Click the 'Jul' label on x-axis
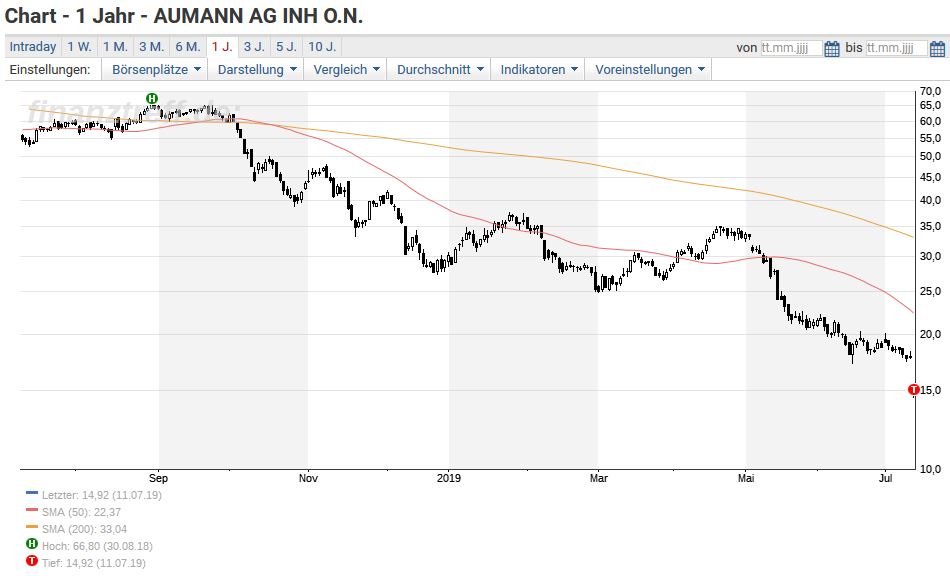 pos(885,478)
